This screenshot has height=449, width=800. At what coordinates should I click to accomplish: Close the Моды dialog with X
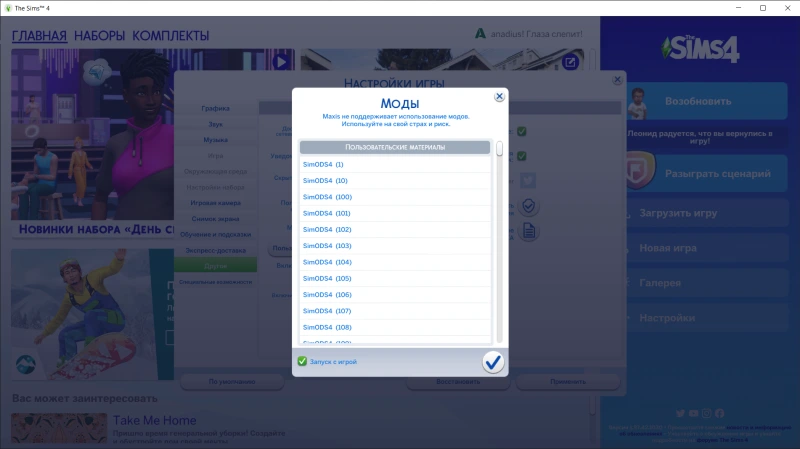click(x=499, y=96)
